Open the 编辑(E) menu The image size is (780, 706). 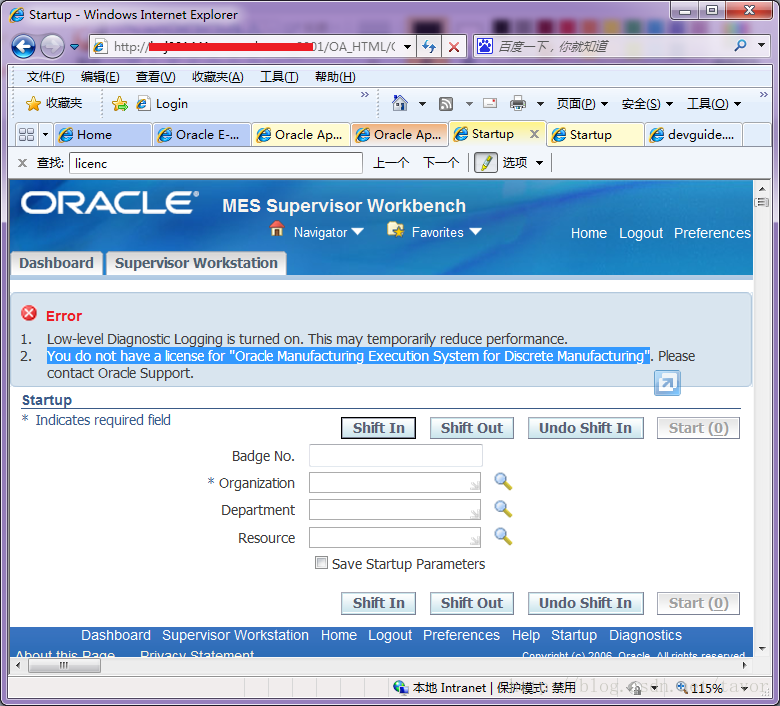point(100,77)
